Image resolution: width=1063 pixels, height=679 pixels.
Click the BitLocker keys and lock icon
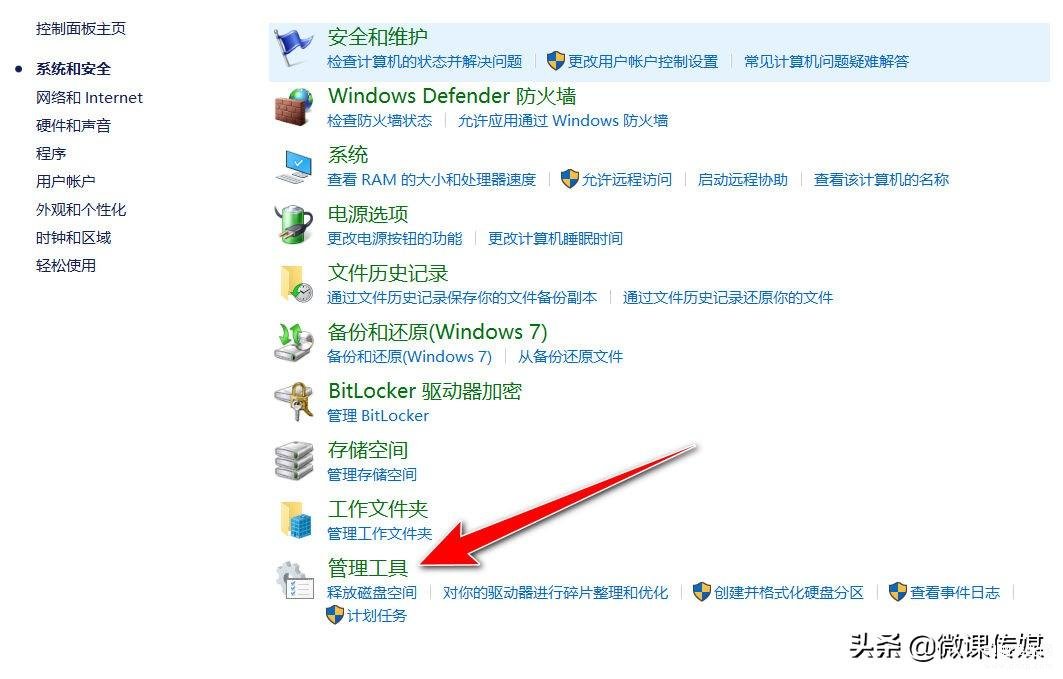(294, 402)
